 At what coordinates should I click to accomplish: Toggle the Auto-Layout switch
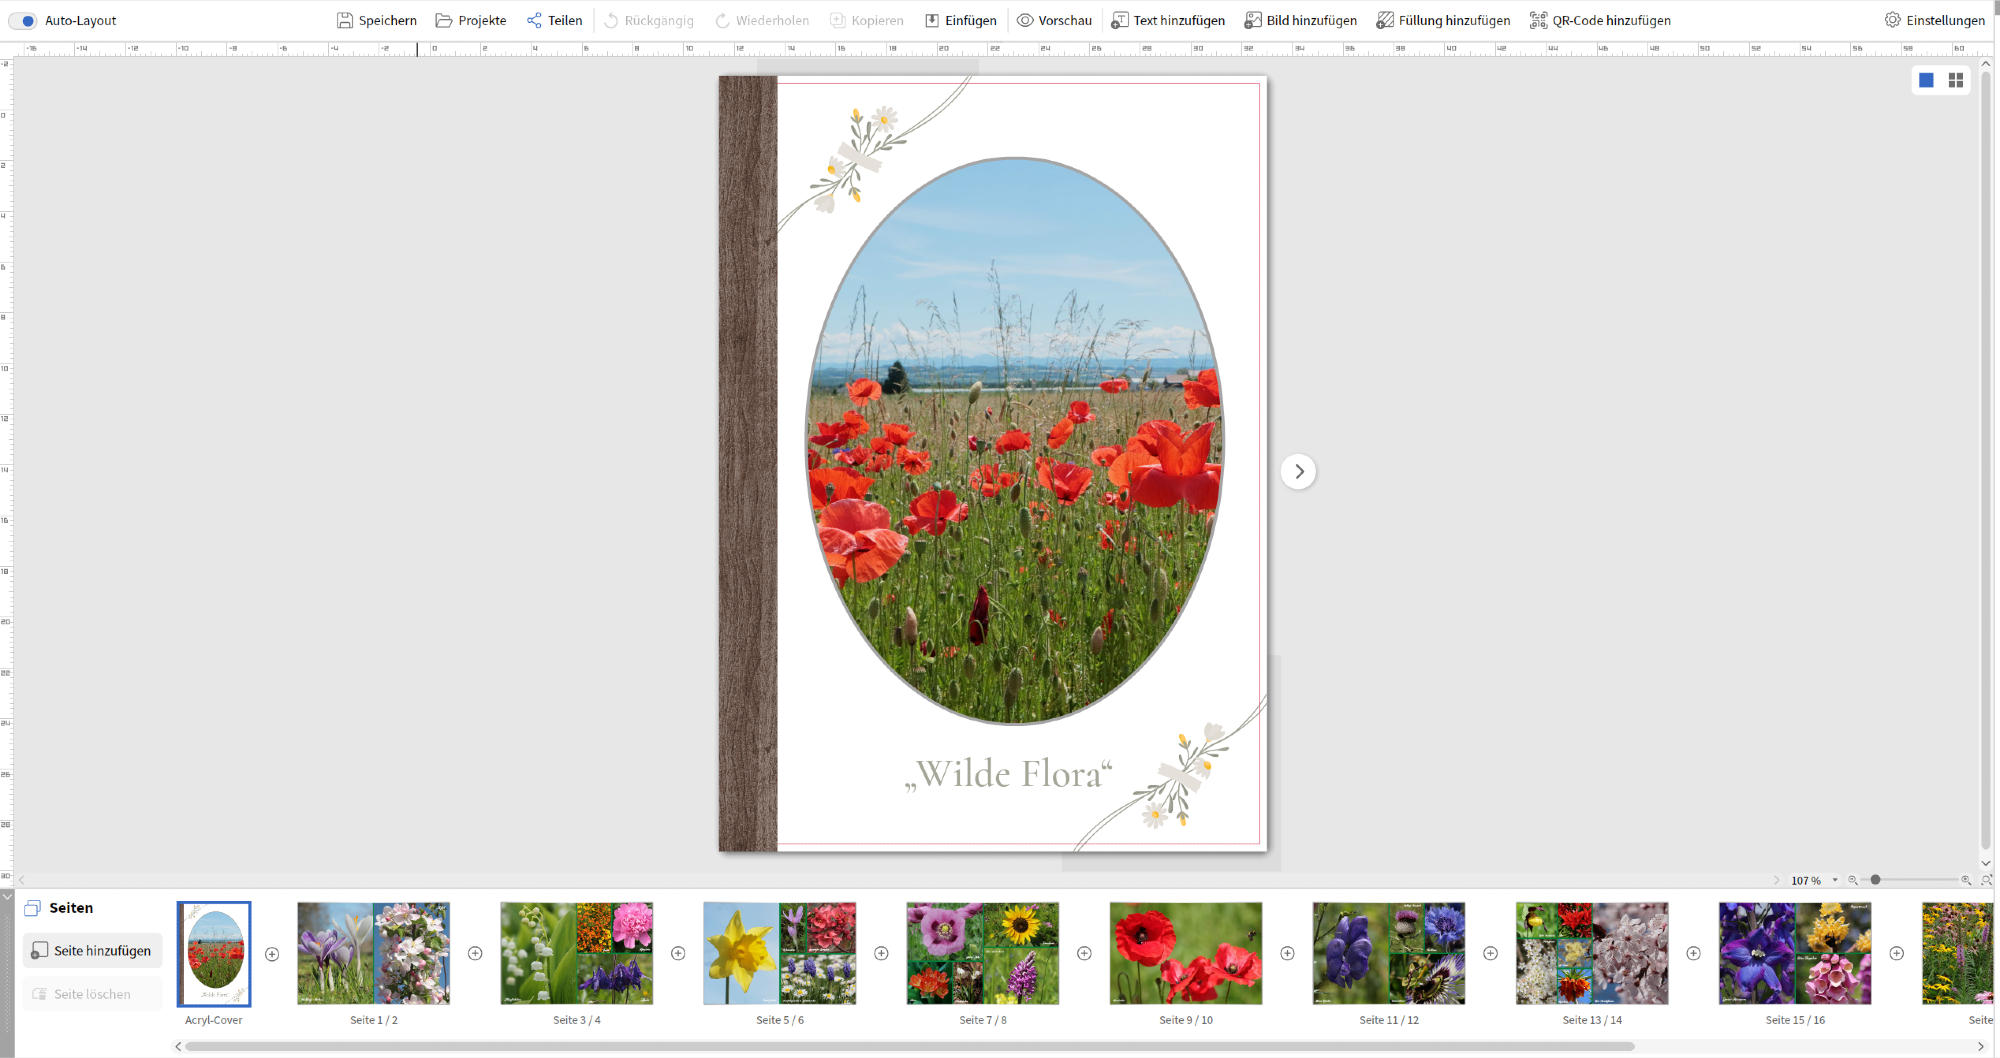23,20
